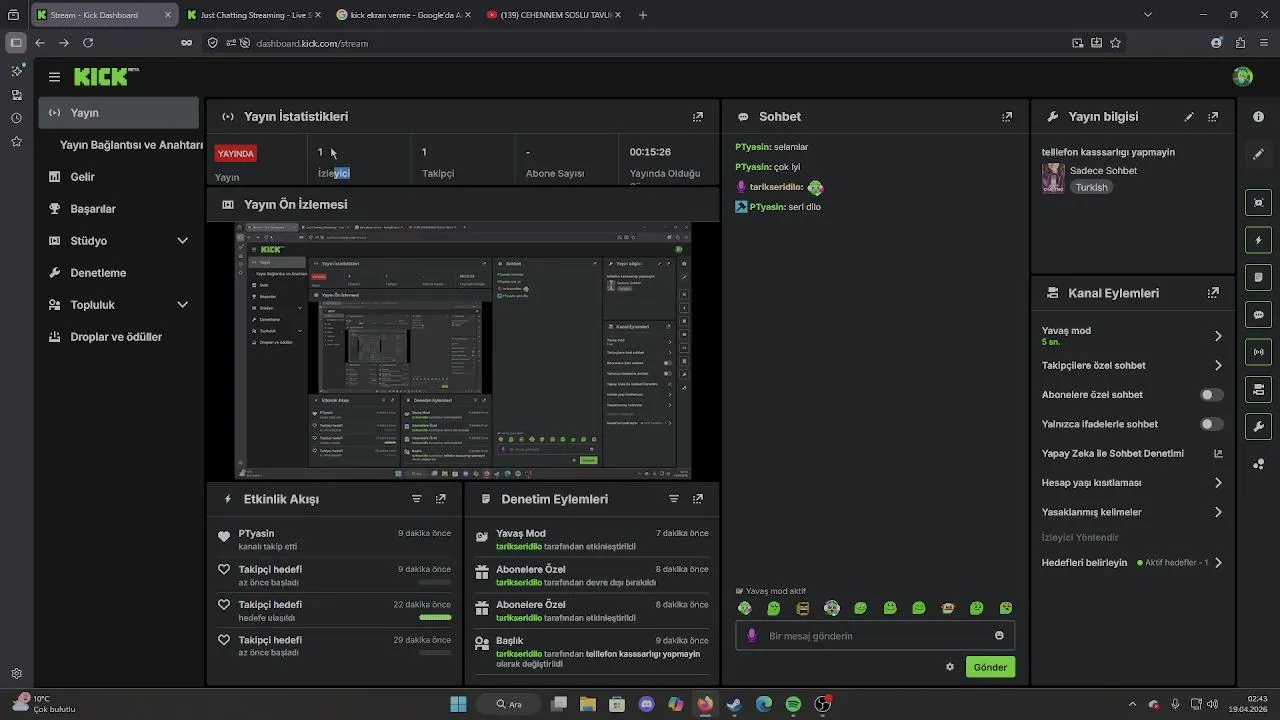Screen dimensions: 1280x720
Task: Open Hedefleri belirleyin chevron
Action: click(x=1218, y=563)
